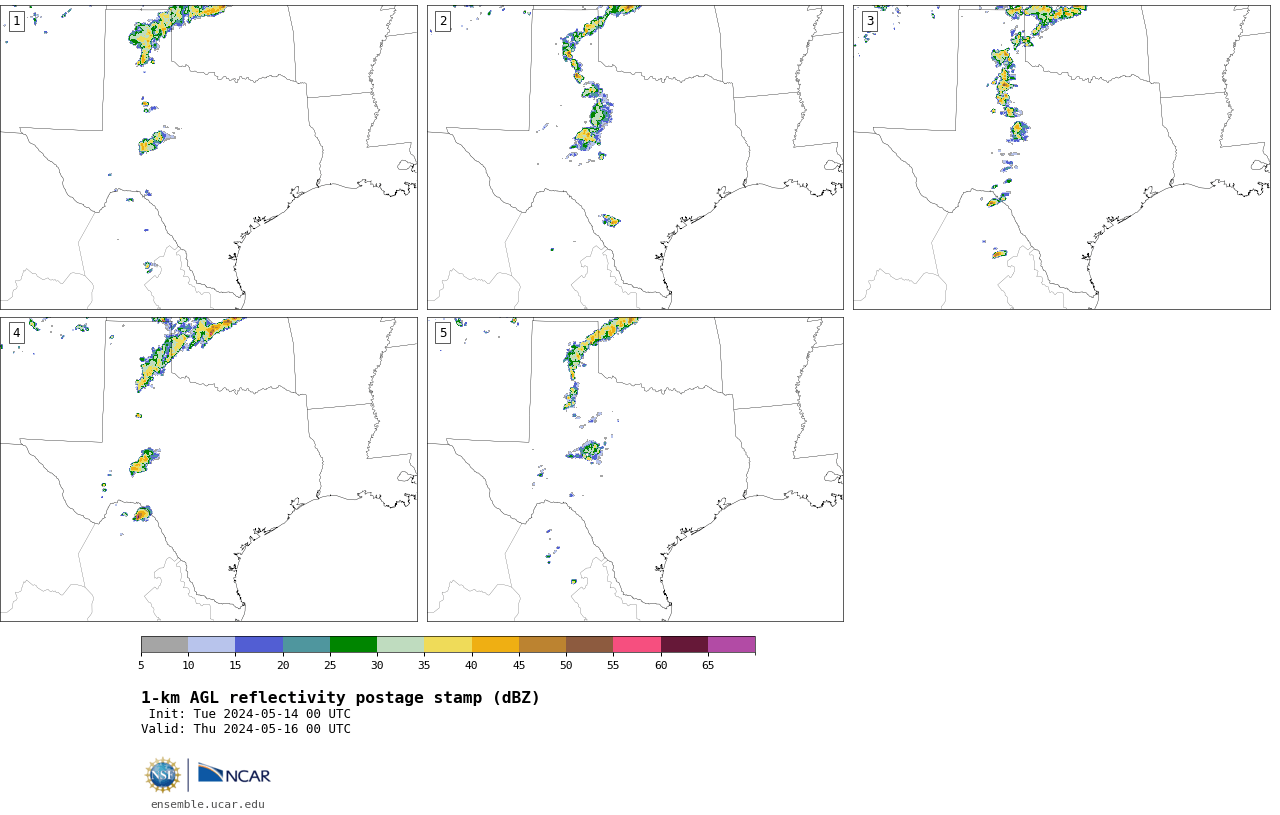1280x815 pixels.
Task: Click the number 3 panel label
Action: (869, 21)
